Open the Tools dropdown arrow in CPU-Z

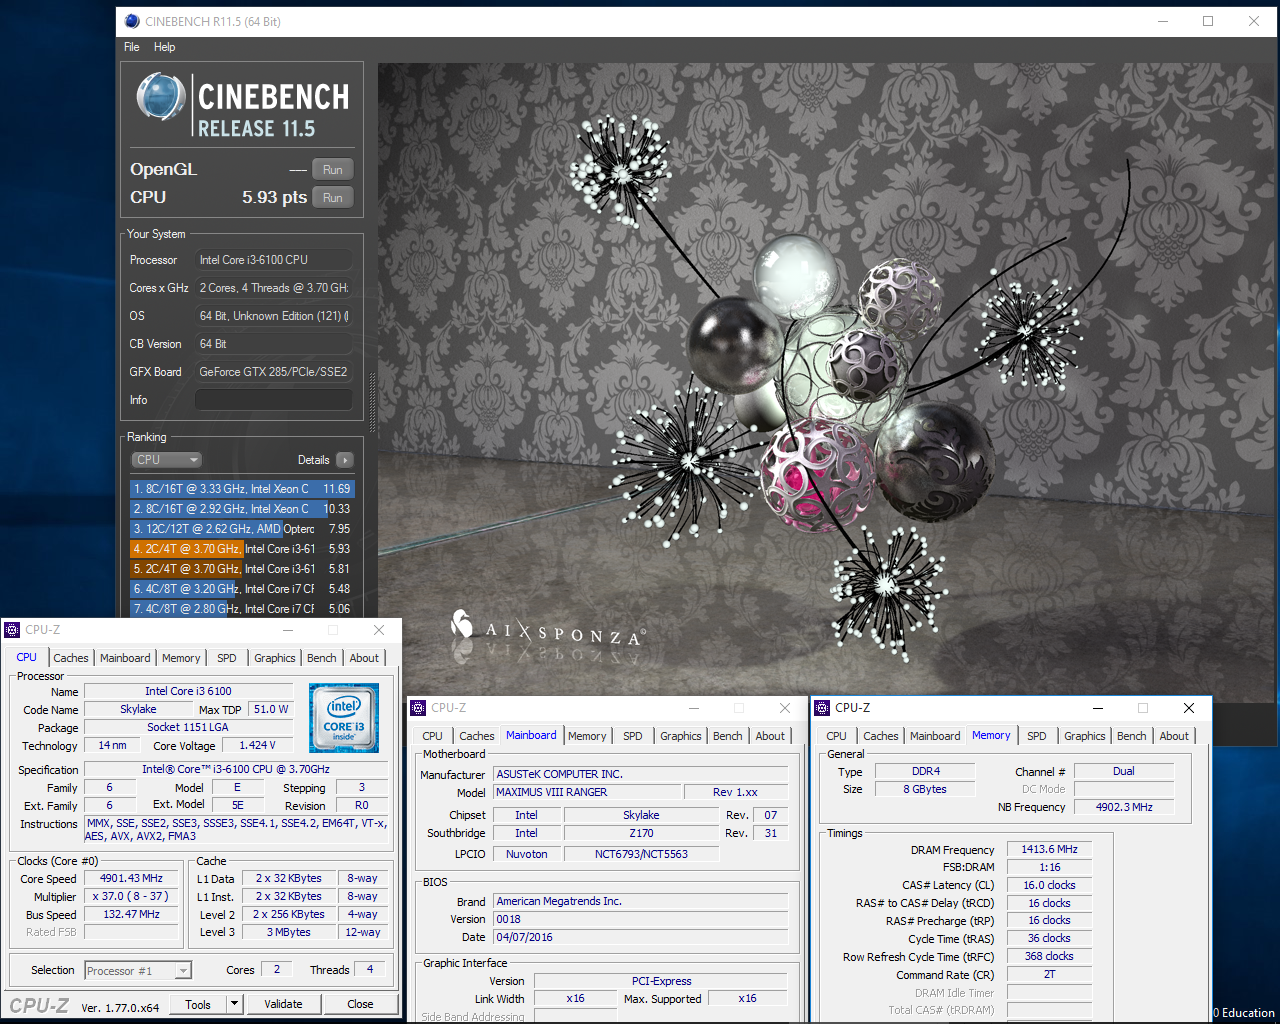(x=234, y=1004)
